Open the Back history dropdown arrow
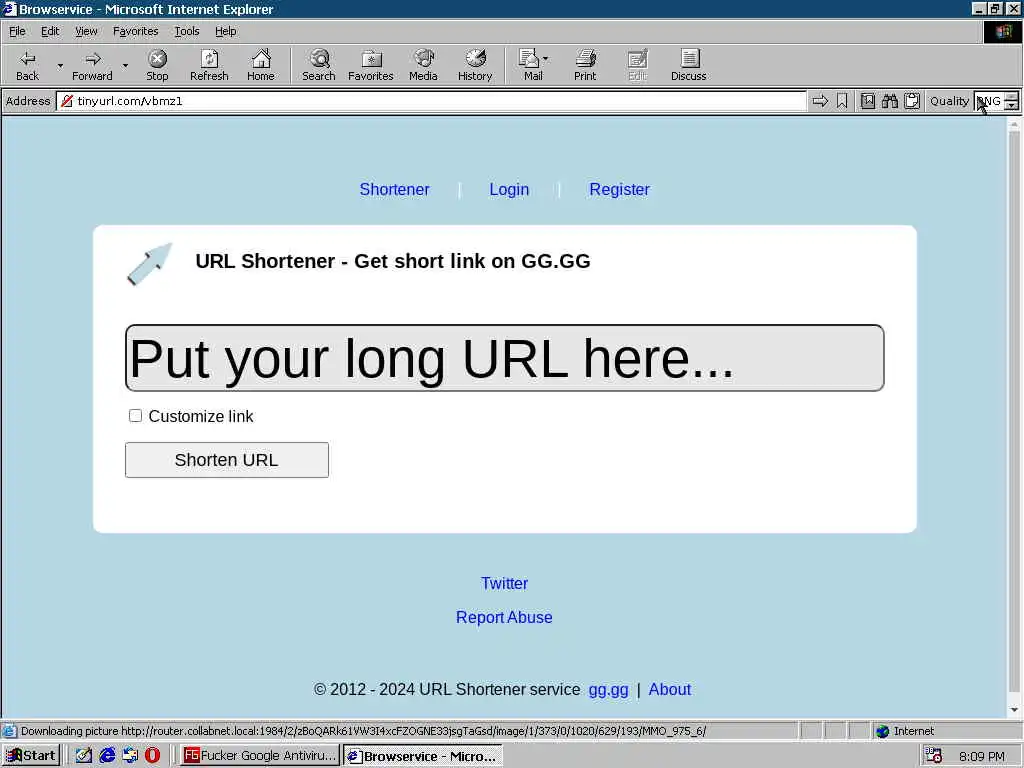Image resolution: width=1024 pixels, height=768 pixels. 60,65
